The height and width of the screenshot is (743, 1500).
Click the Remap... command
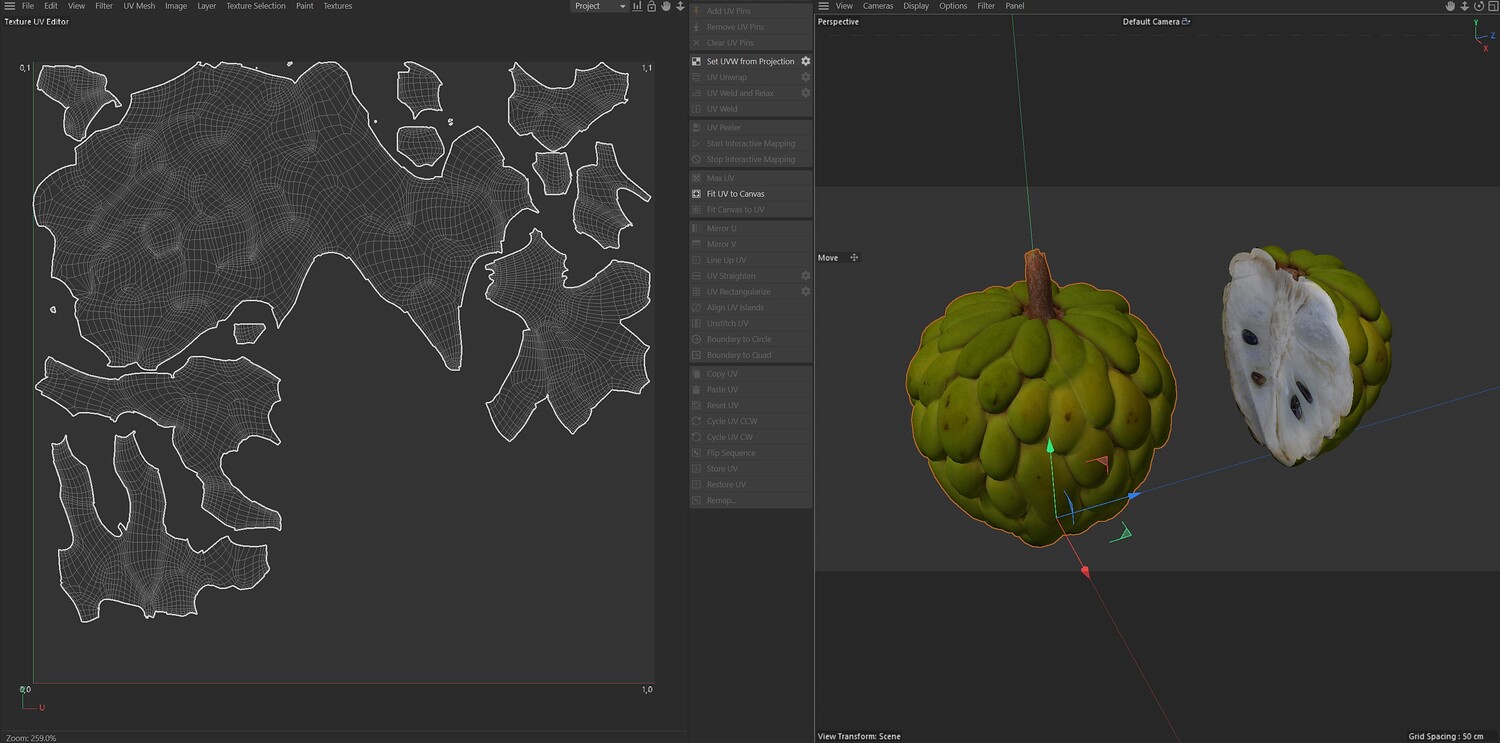pyautogui.click(x=750, y=500)
